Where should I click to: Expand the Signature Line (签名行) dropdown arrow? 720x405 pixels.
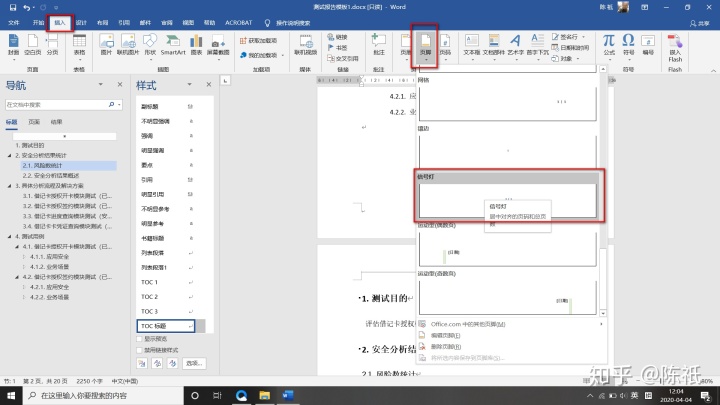584,37
